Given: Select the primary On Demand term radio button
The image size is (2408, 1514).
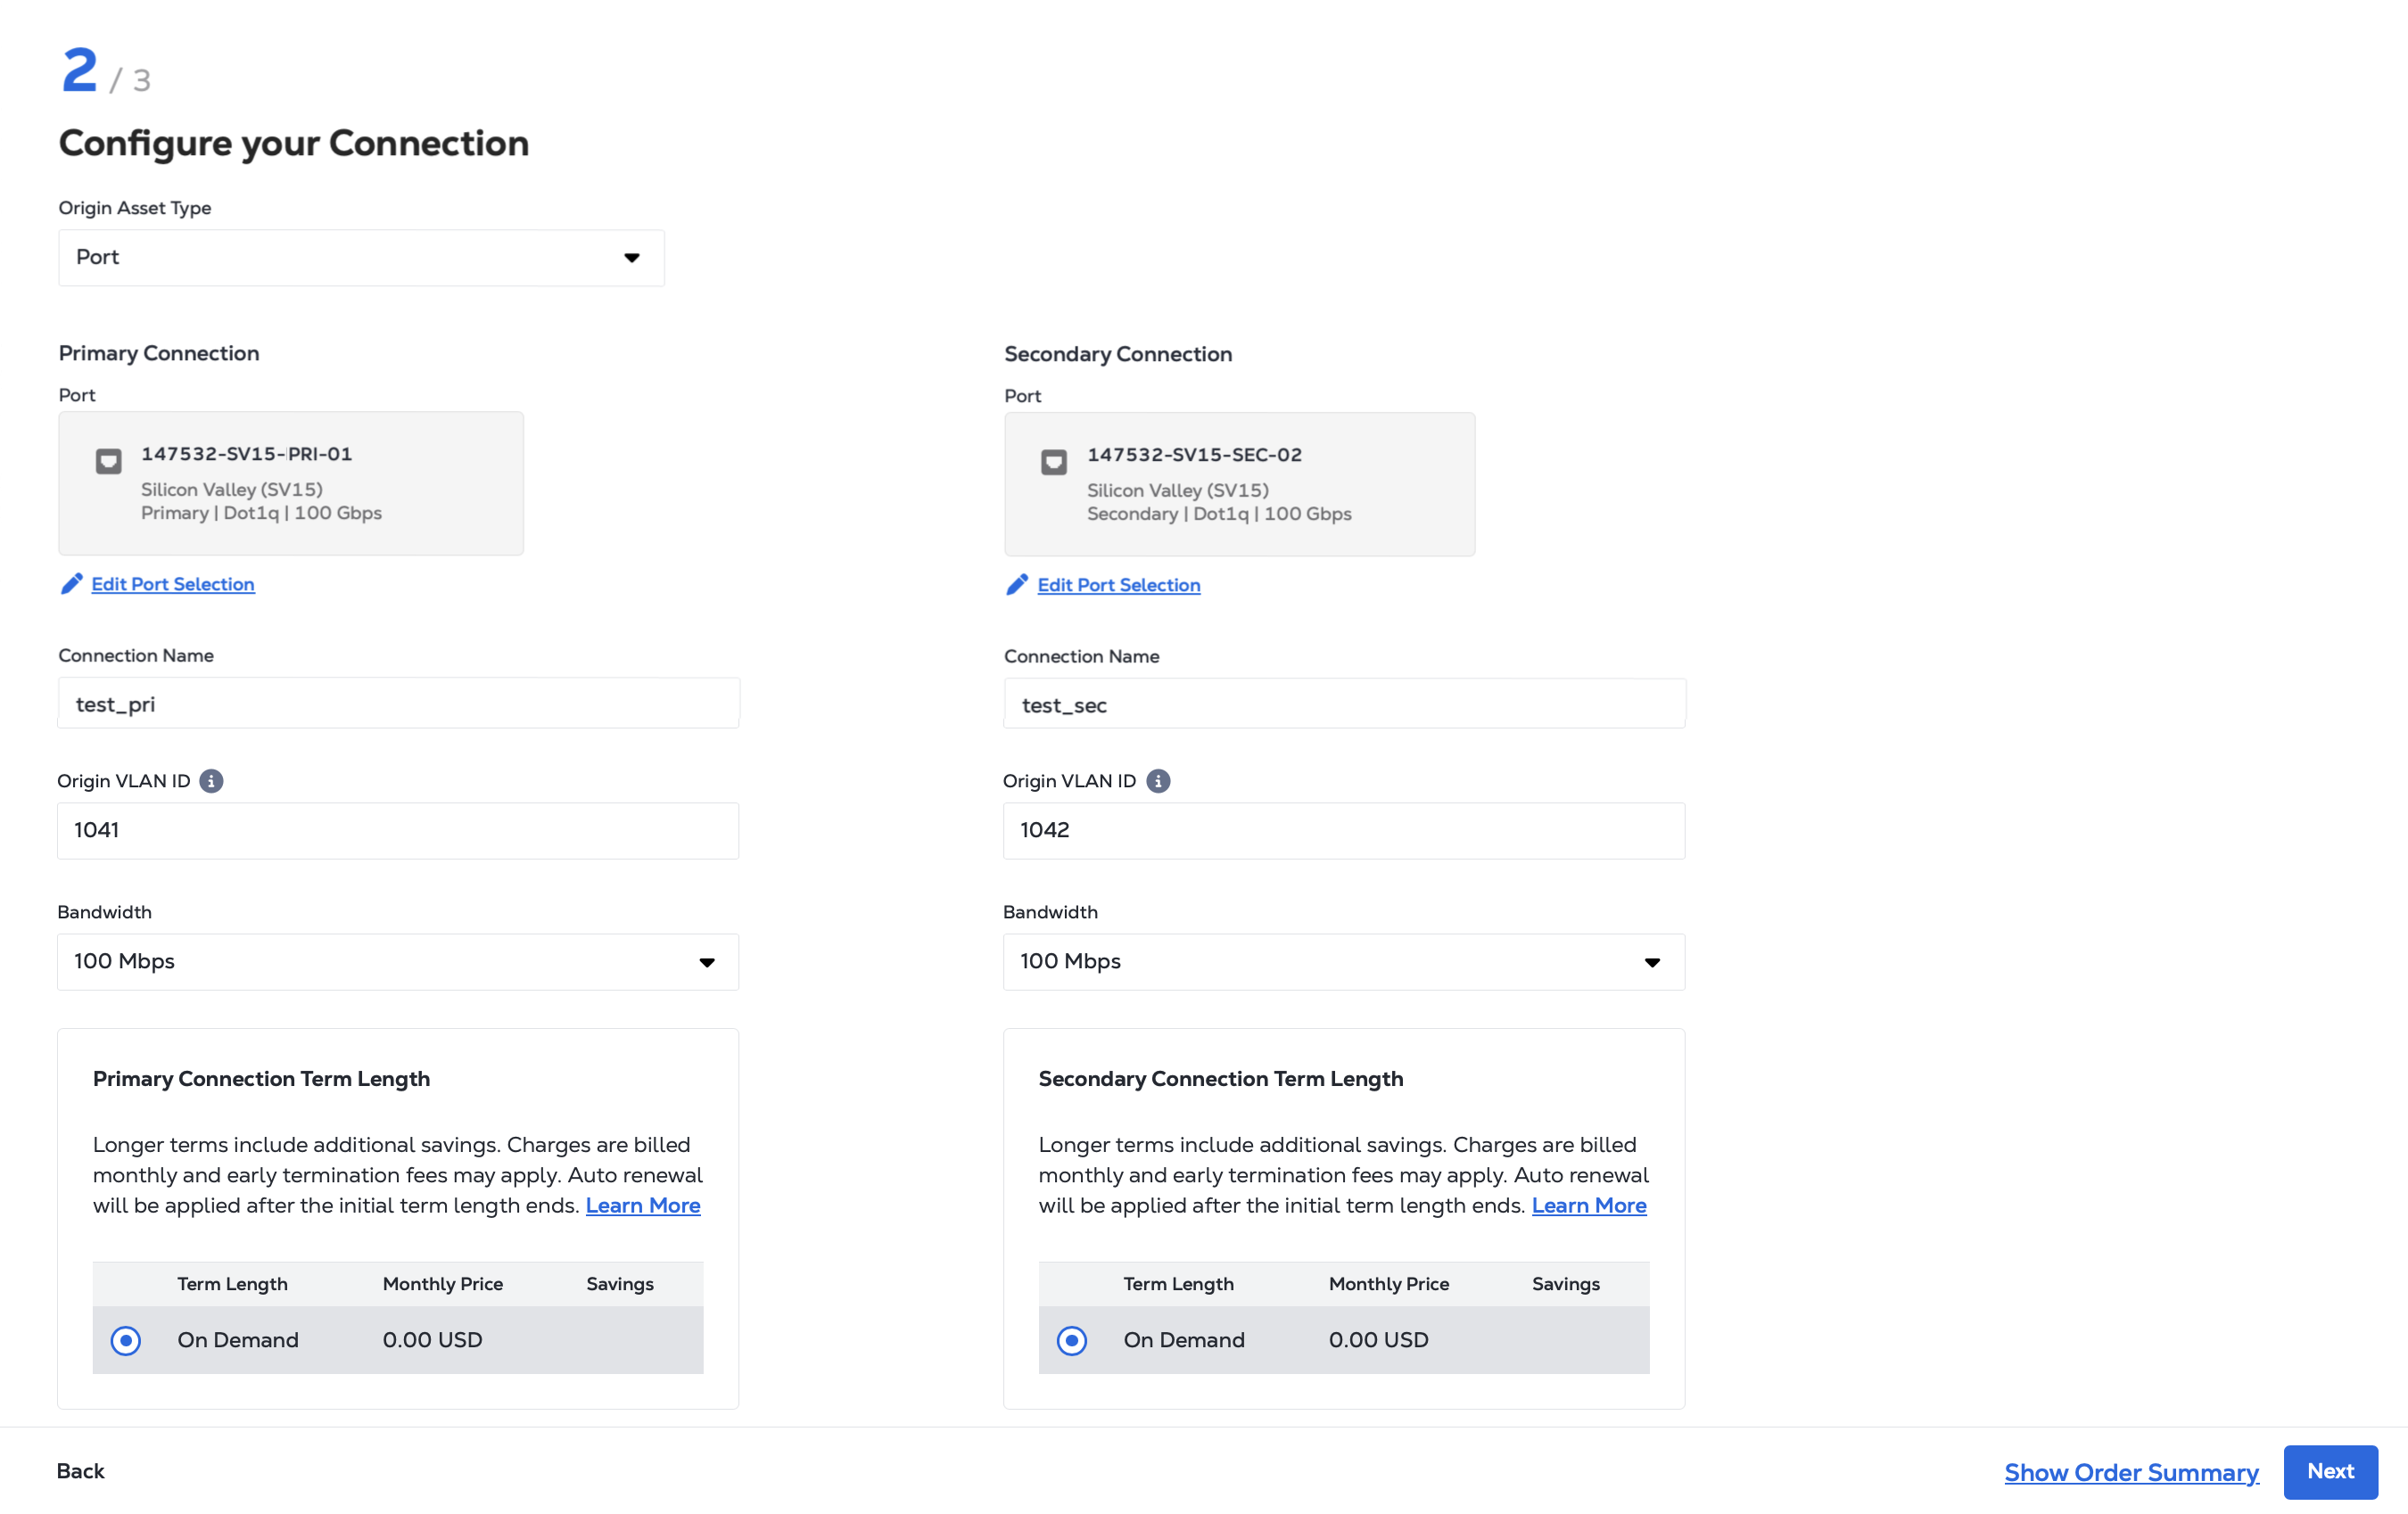Looking at the screenshot, I should (126, 1340).
